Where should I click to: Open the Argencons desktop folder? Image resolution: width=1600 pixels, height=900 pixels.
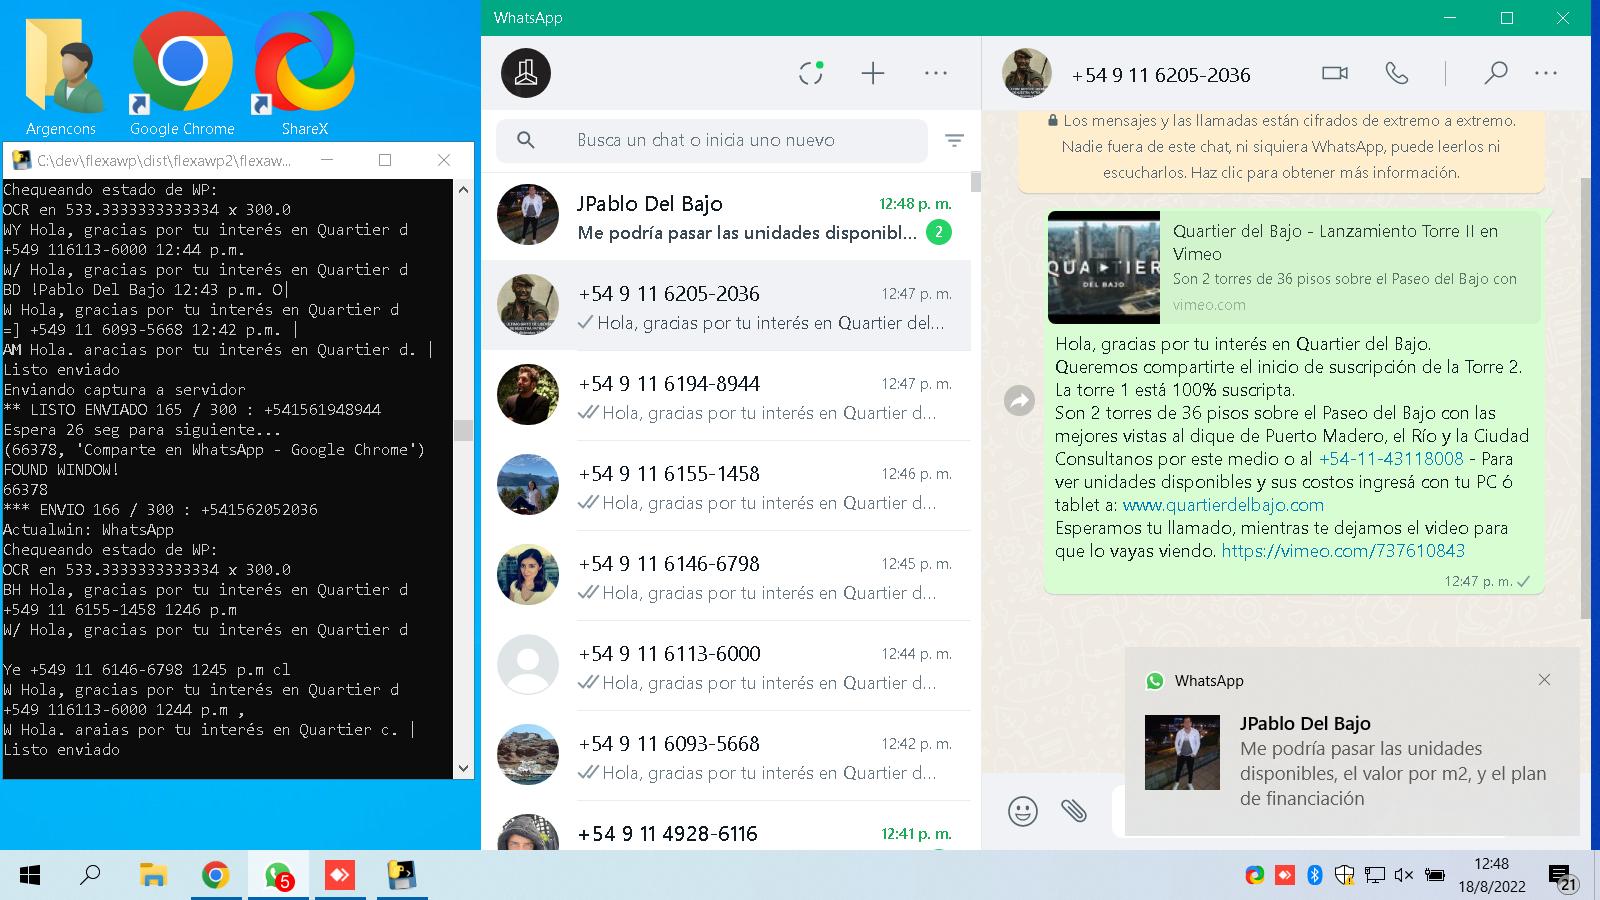pyautogui.click(x=61, y=75)
